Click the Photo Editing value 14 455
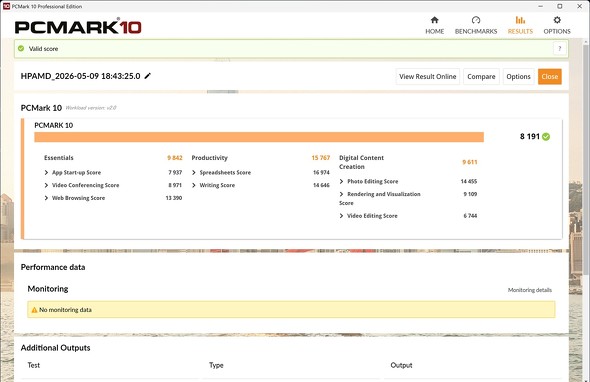The height and width of the screenshot is (382, 590). click(468, 181)
